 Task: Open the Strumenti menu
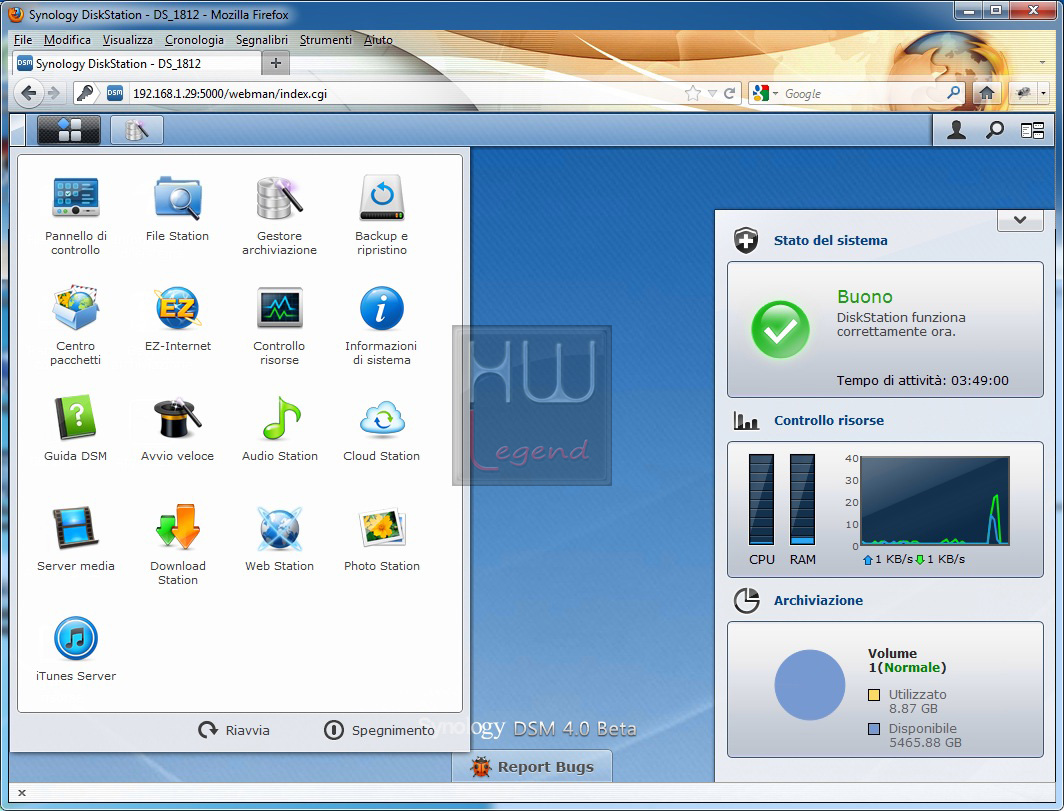(326, 40)
